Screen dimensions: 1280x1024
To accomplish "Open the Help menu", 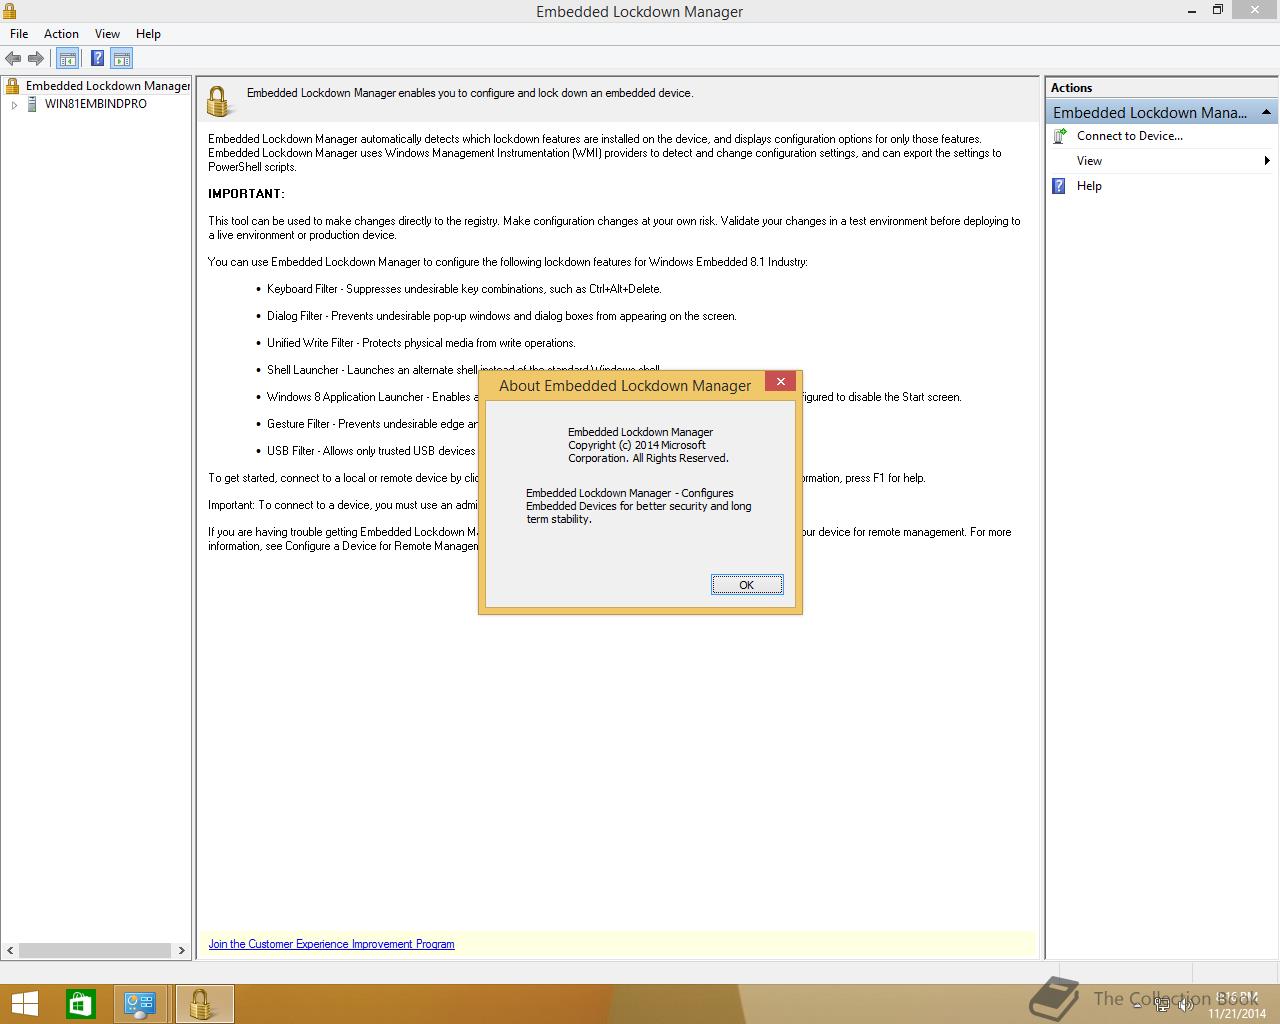I will pyautogui.click(x=148, y=34).
